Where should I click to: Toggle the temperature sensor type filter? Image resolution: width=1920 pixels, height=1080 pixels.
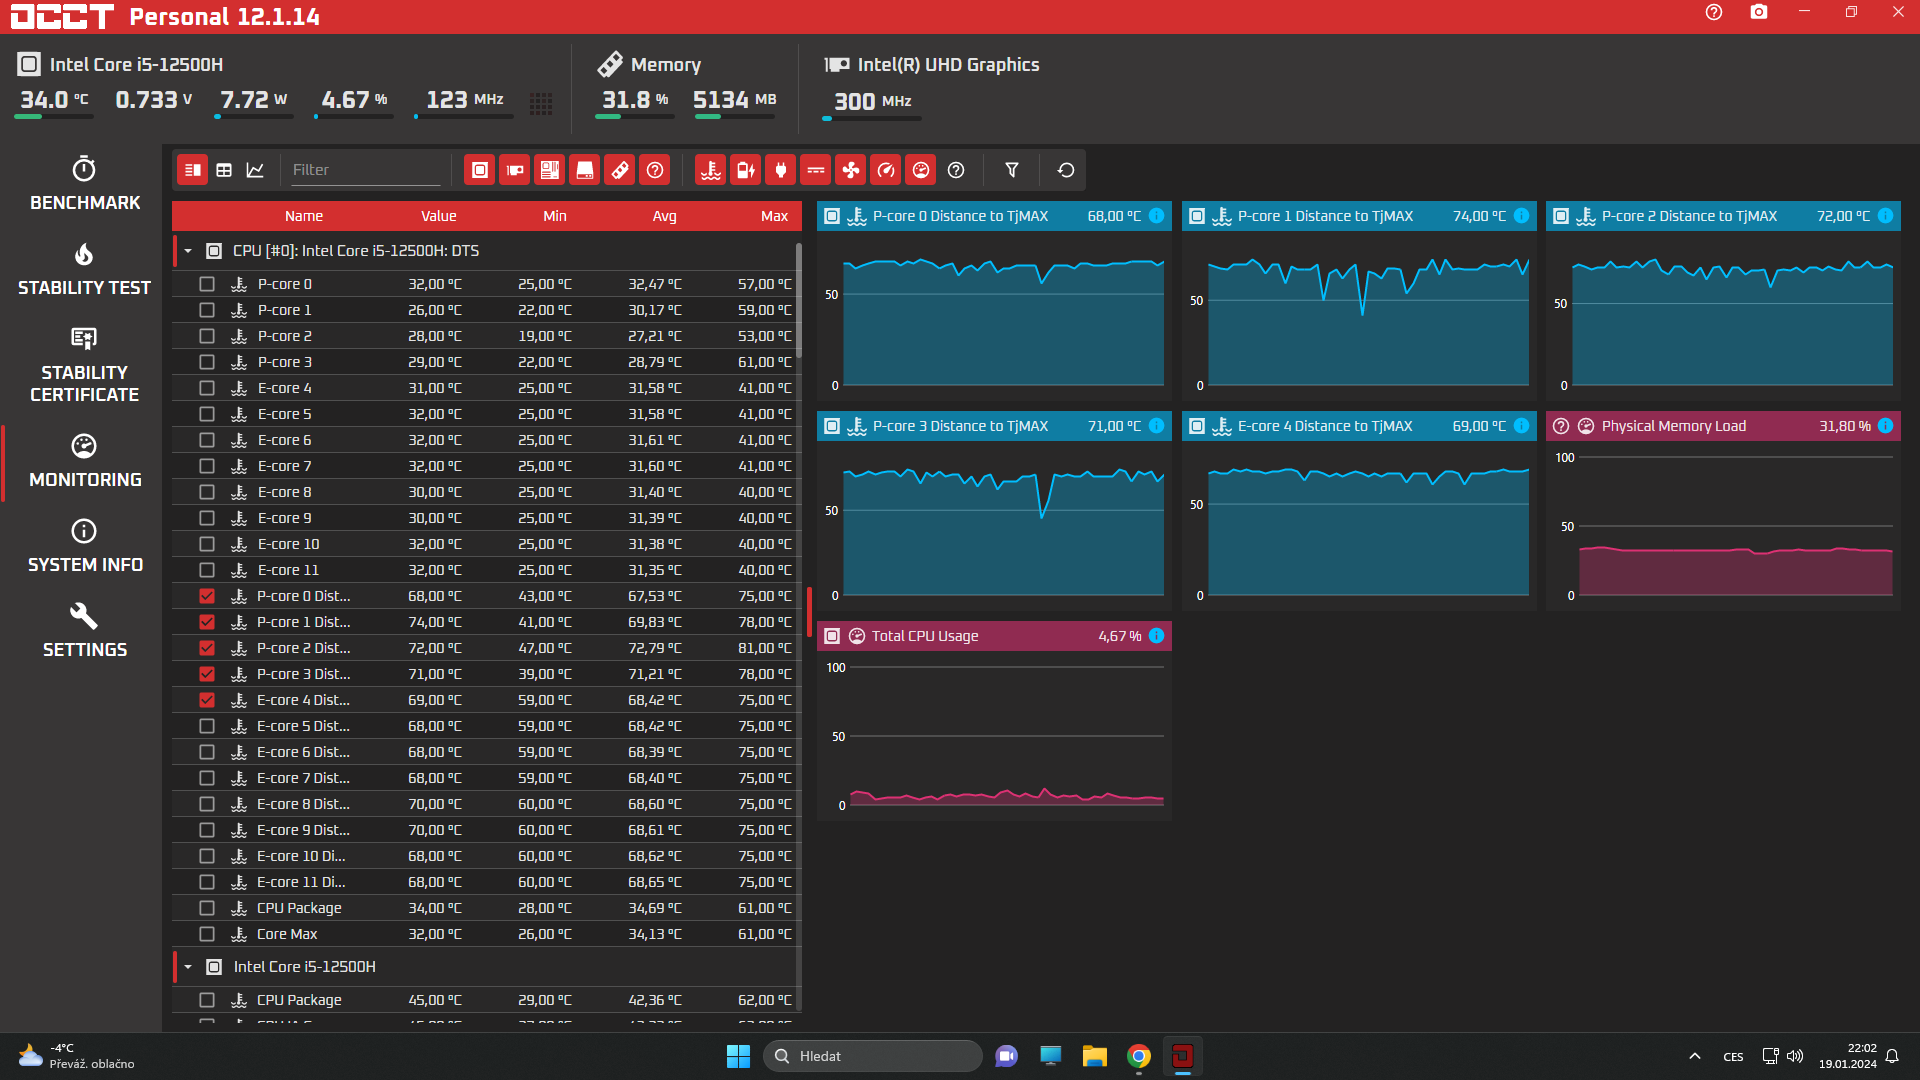click(711, 170)
